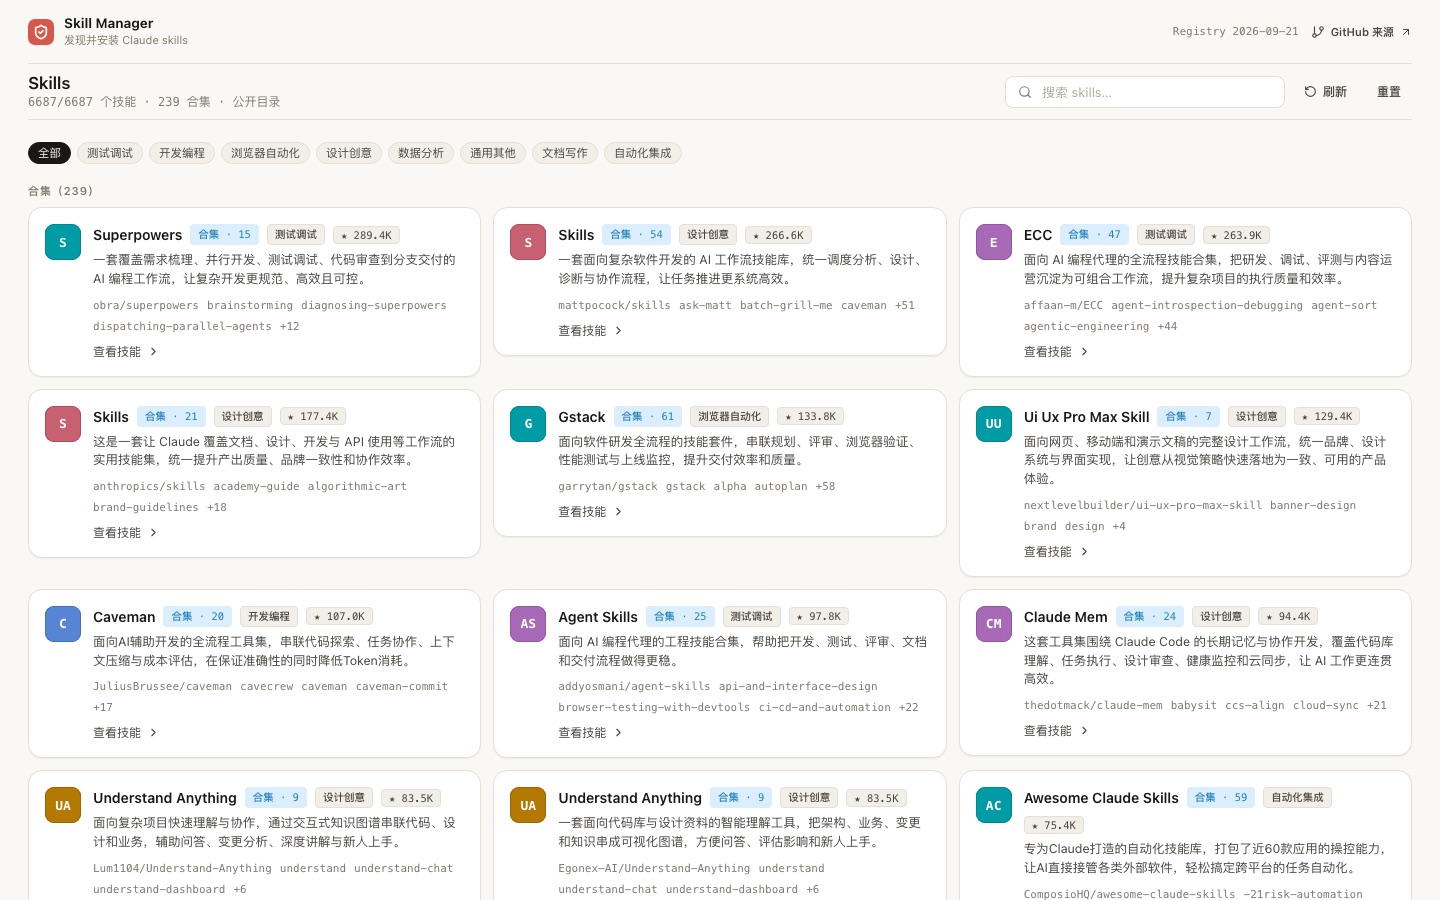Viewport: 1440px width, 900px height.
Task: Select the 设计创意 filter tab
Action: [349, 153]
